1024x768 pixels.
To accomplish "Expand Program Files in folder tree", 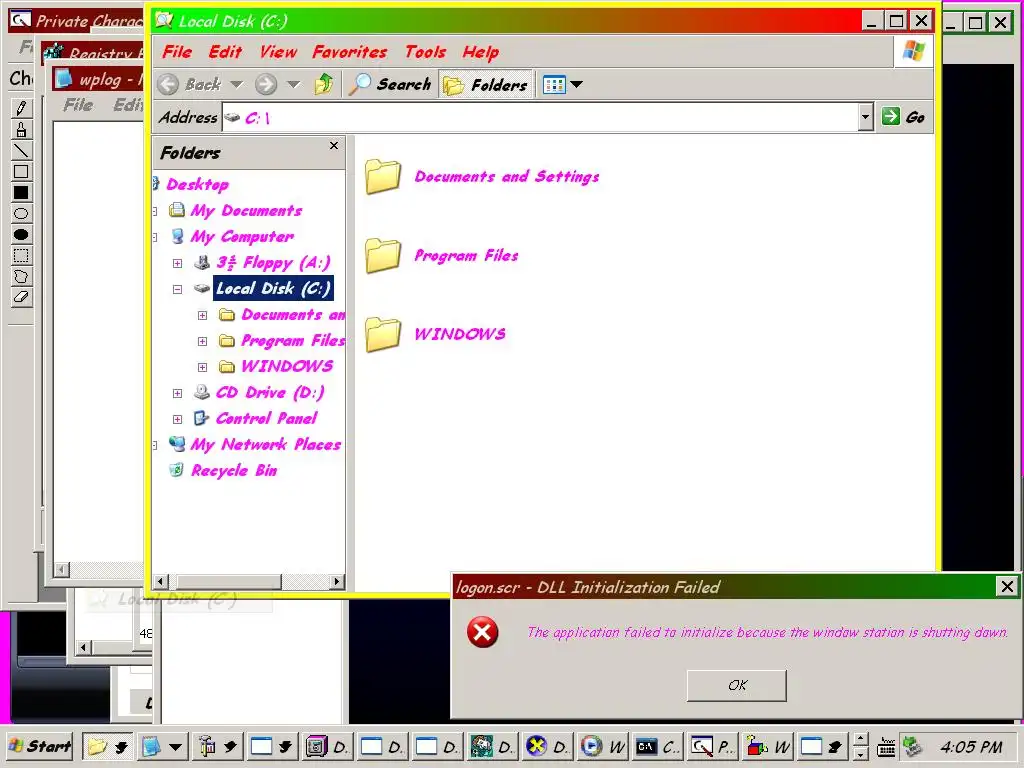I will [202, 342].
